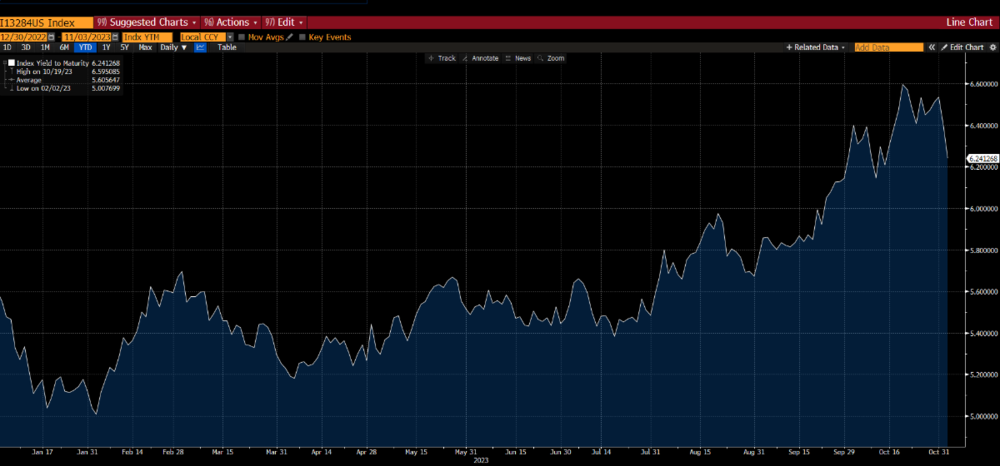Click the last value label 6.241268 on axis
This screenshot has width=1000, height=466.
(983, 157)
